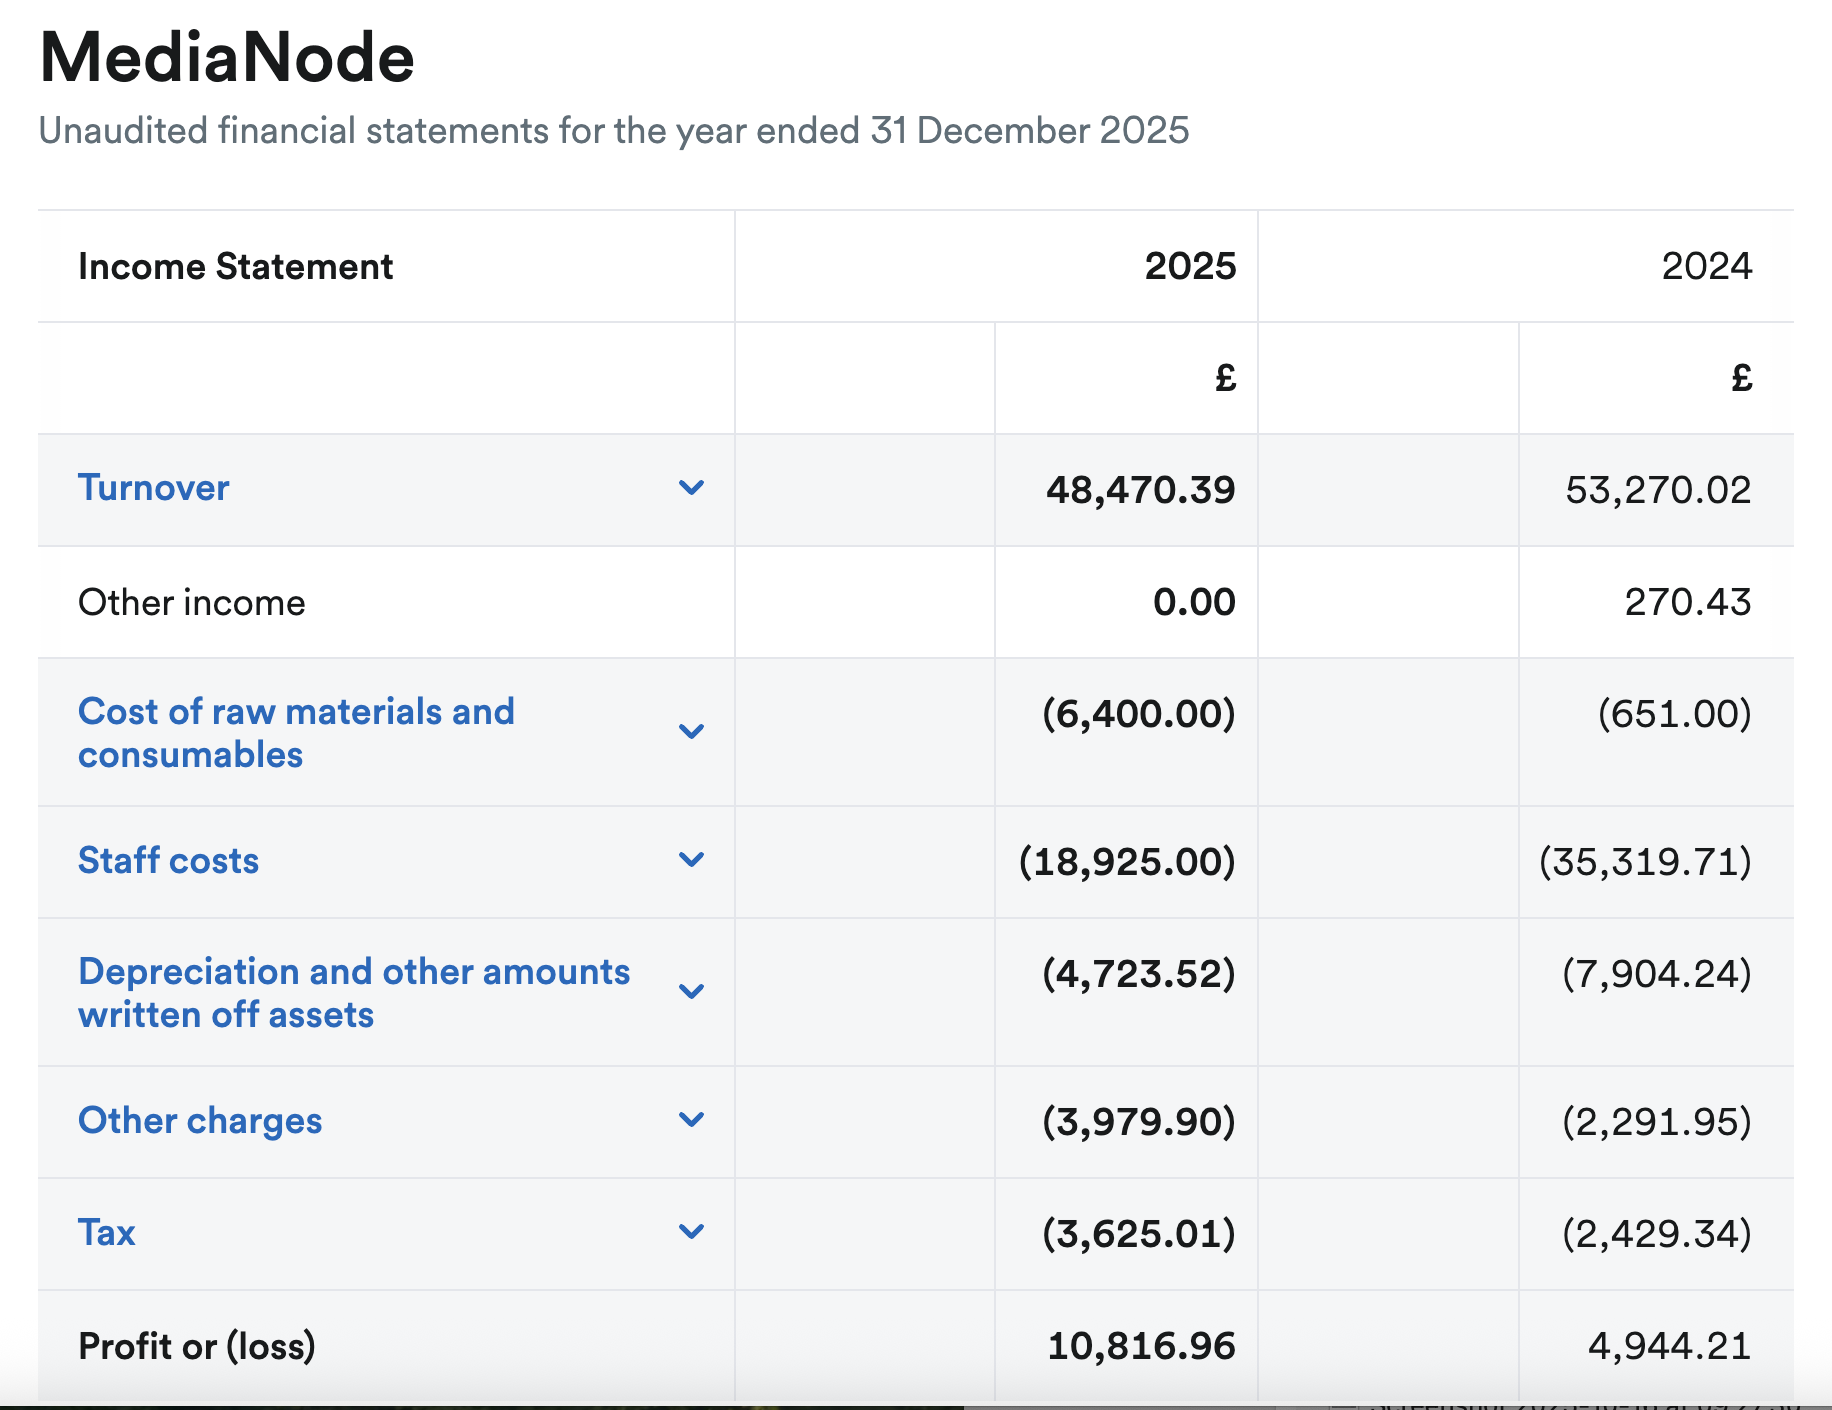Open Depreciation and other amounts written off assets
The image size is (1832, 1410).
click(354, 993)
